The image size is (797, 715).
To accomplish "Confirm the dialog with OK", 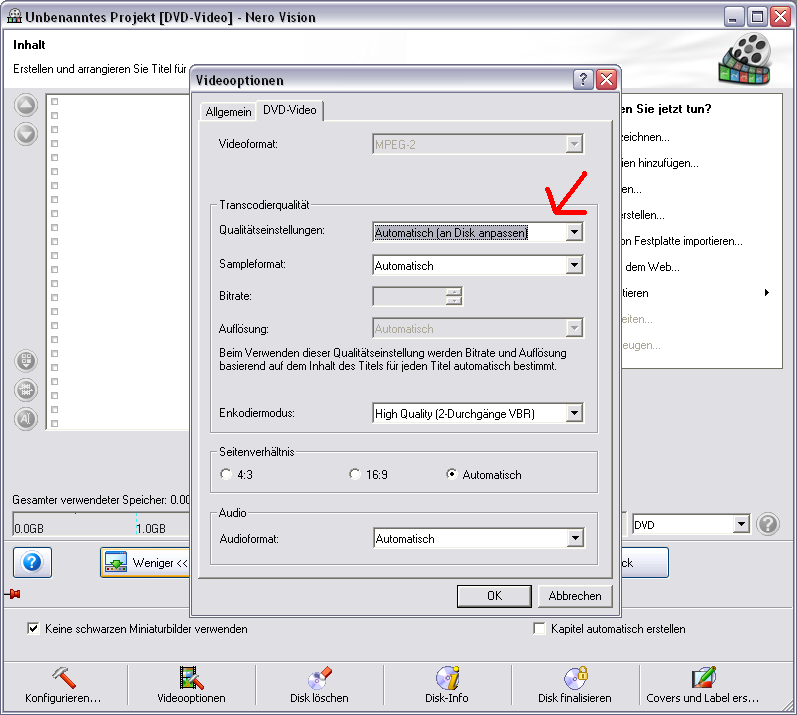I will coord(494,595).
